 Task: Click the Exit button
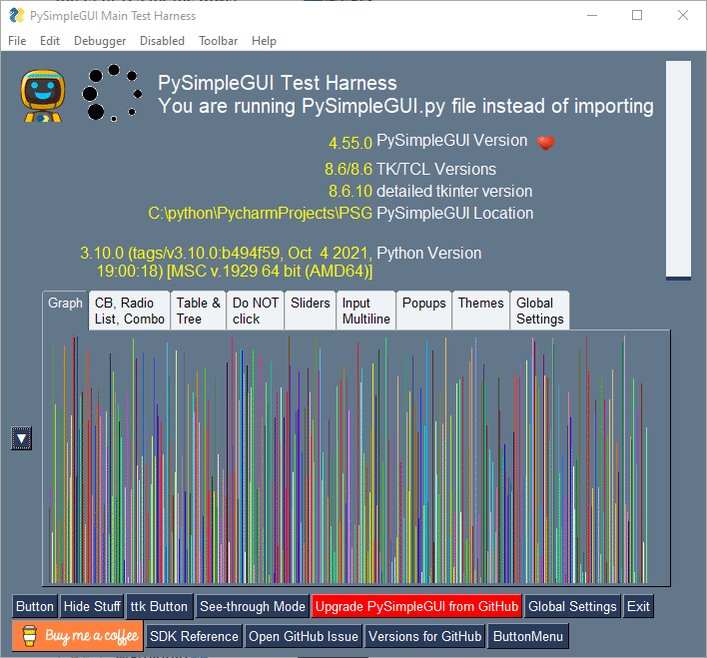638,606
